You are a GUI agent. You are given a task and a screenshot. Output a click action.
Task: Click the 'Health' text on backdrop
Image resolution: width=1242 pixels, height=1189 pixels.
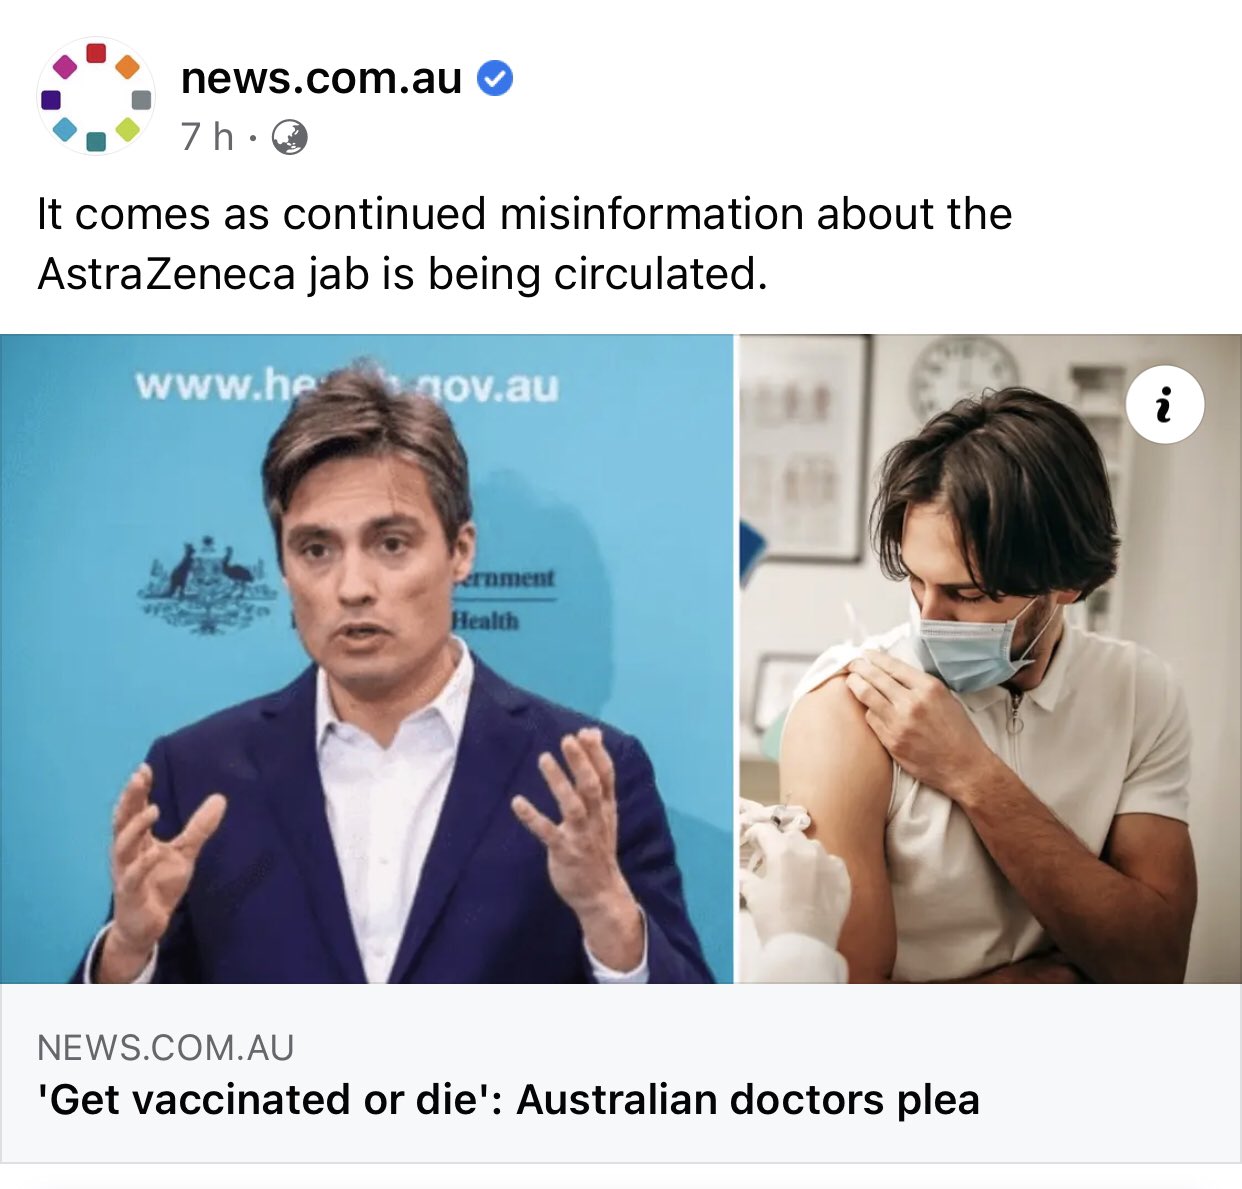[486, 621]
